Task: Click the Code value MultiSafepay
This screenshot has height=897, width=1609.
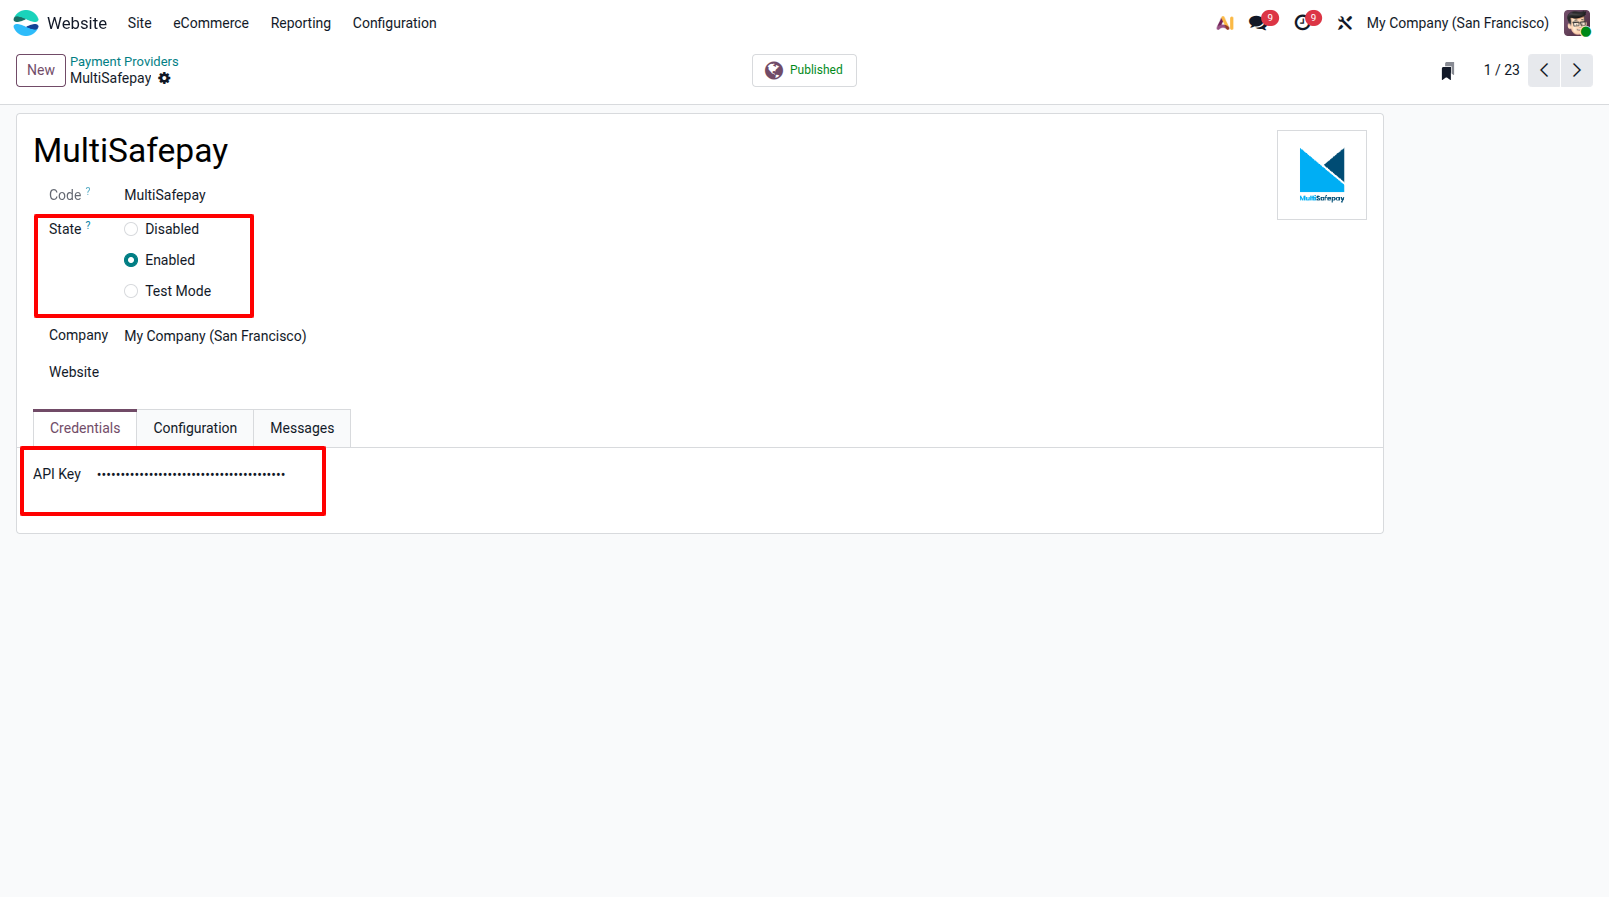Action: [x=165, y=195]
